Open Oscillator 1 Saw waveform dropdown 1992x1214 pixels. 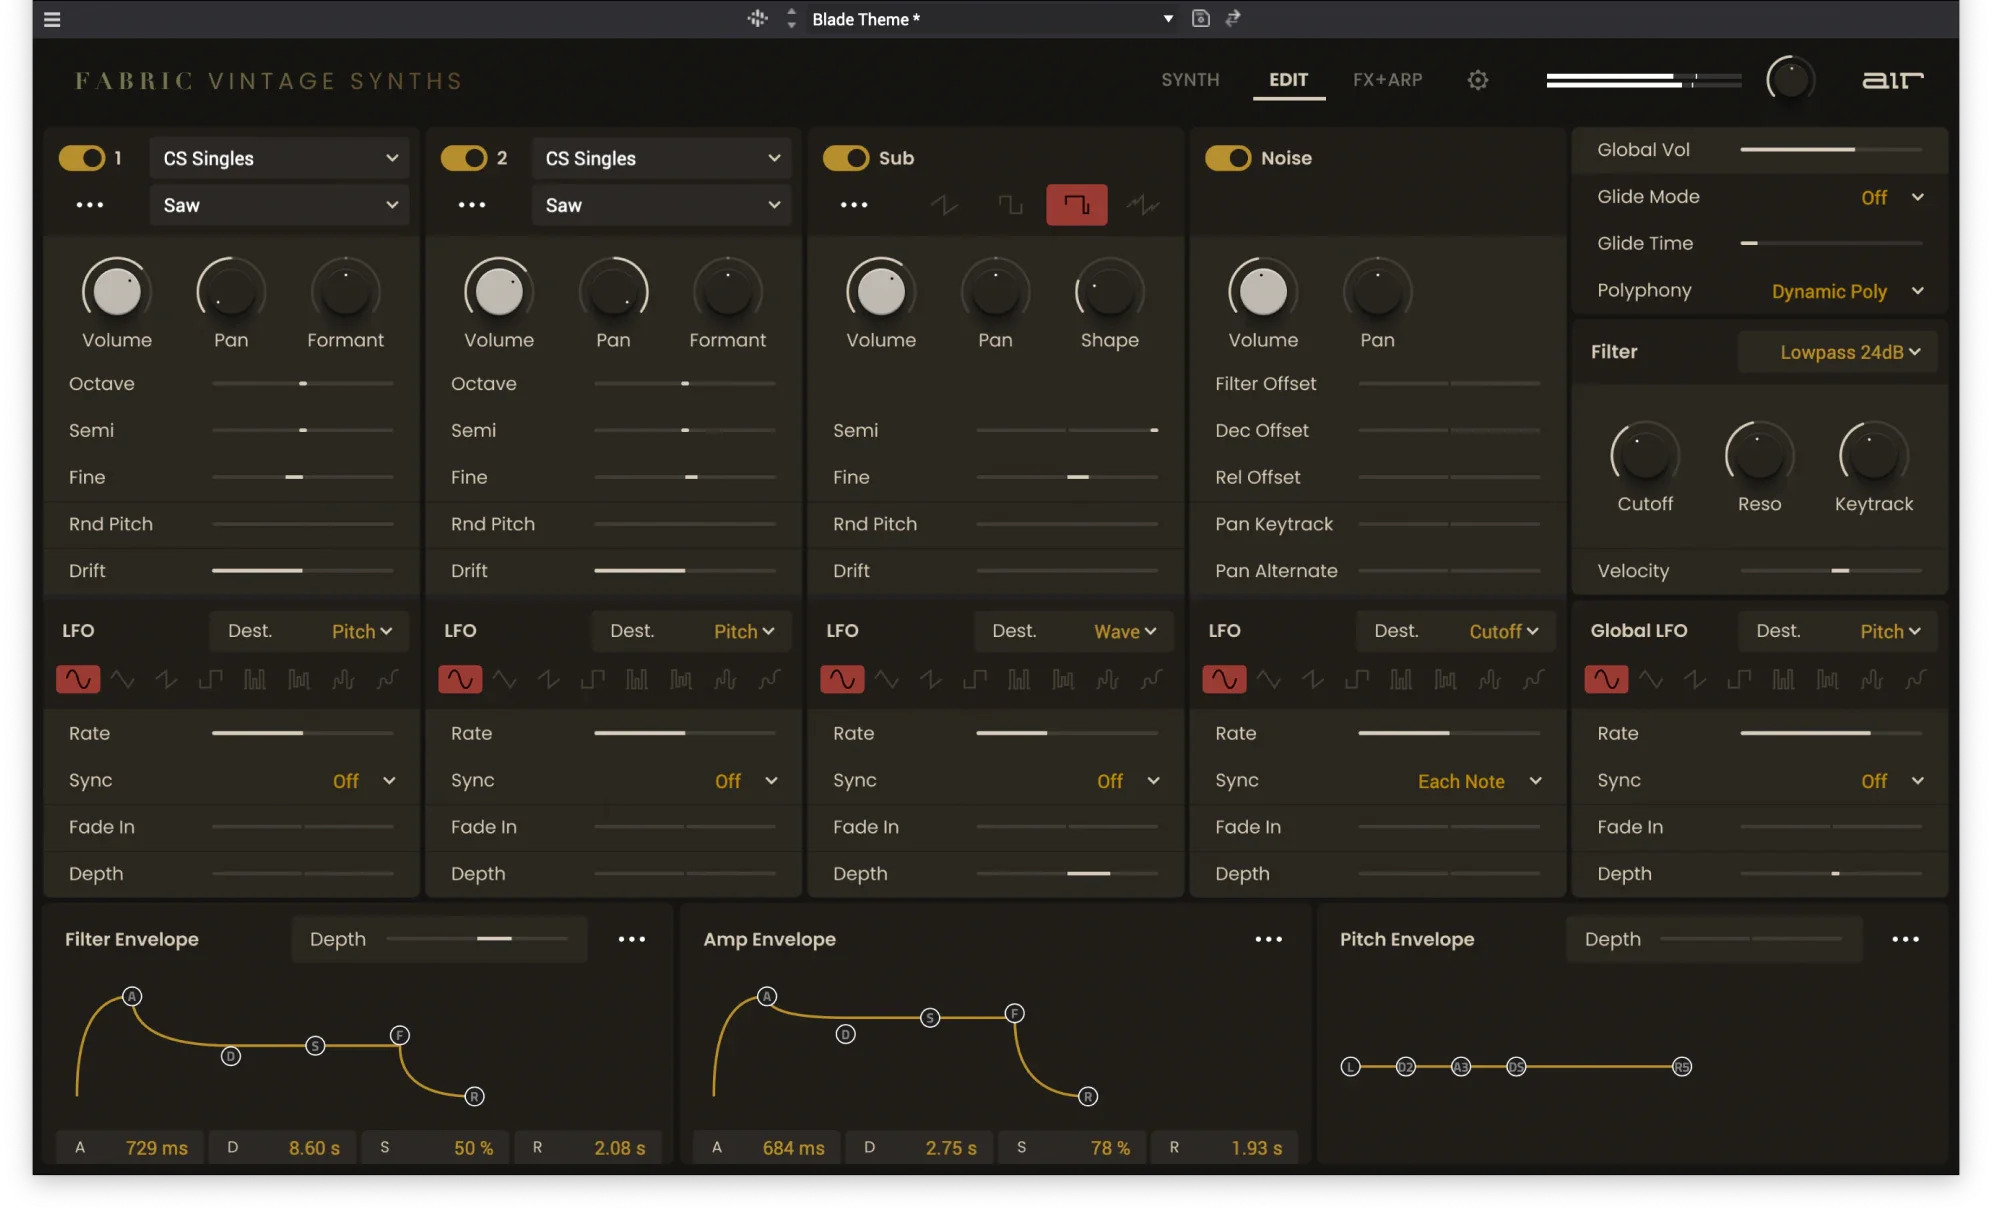[280, 205]
